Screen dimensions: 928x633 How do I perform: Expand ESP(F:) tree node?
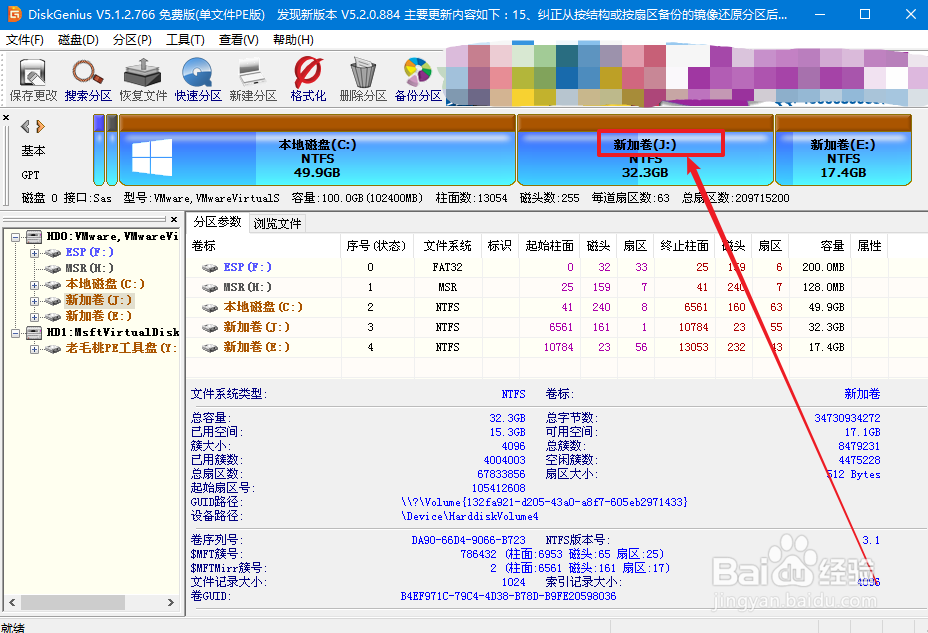coord(34,253)
